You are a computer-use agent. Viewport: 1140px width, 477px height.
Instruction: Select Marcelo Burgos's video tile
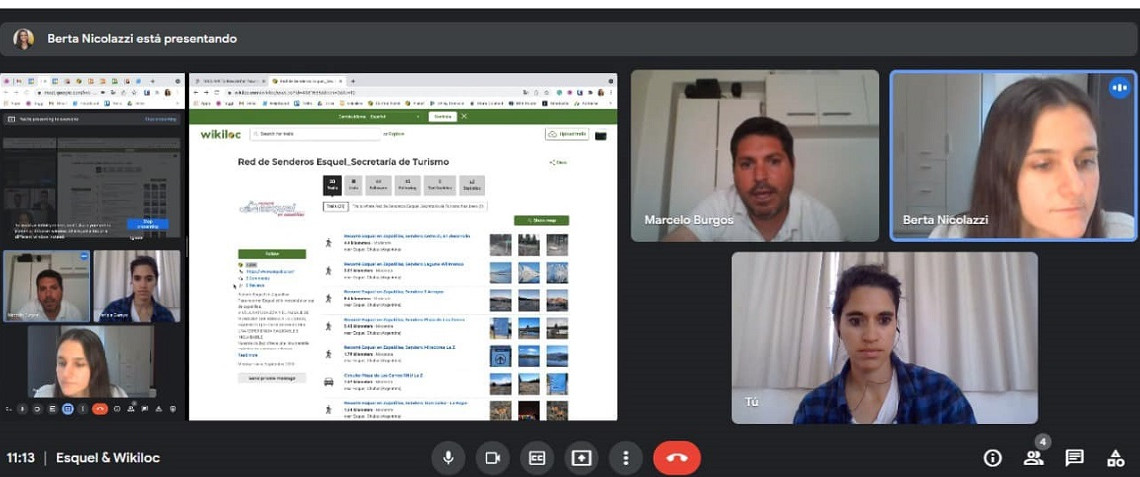(755, 156)
